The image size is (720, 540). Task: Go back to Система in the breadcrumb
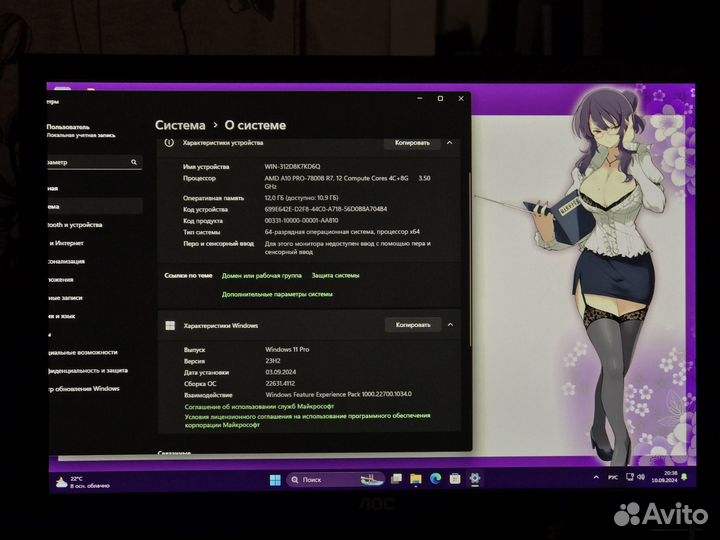pos(180,125)
